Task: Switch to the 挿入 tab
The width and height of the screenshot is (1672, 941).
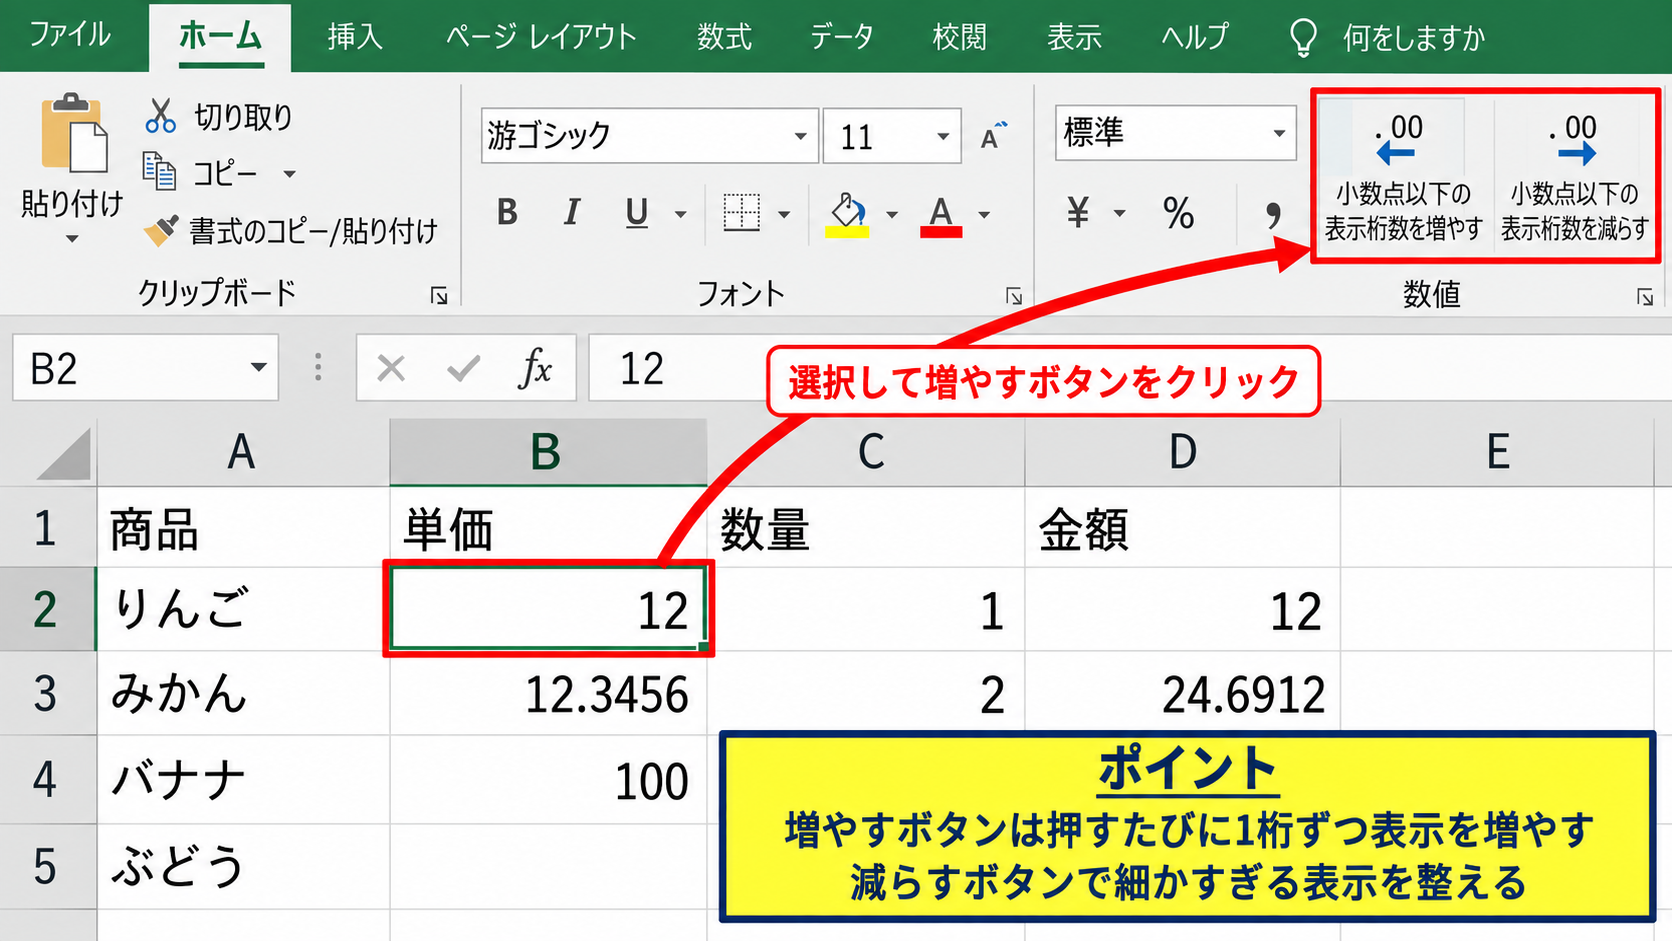Action: 355,37
